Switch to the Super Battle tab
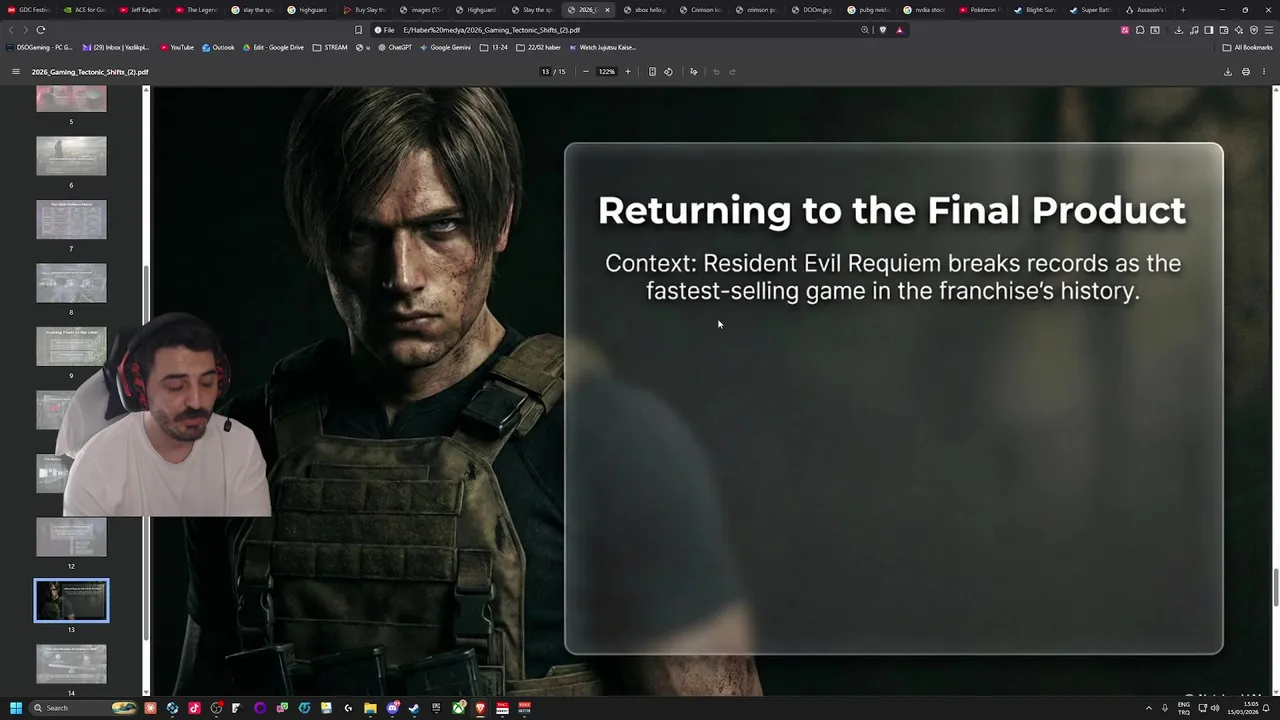1280x720 pixels. coord(1091,10)
